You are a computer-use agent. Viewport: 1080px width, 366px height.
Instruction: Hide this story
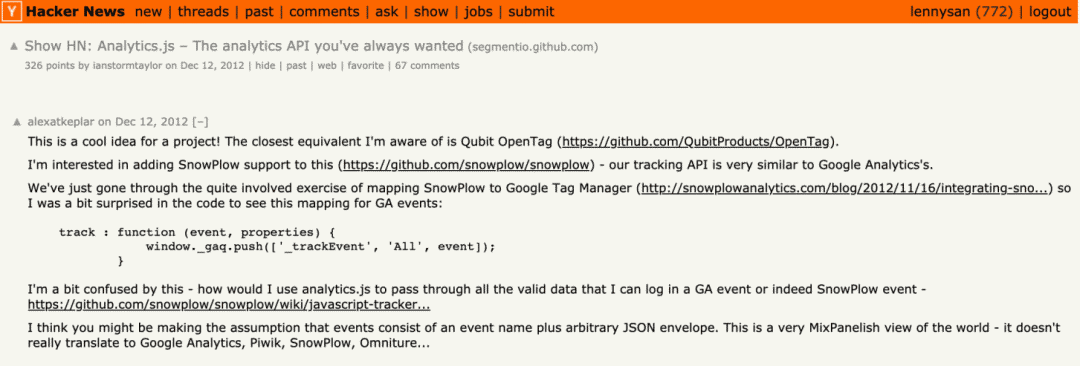coord(264,66)
